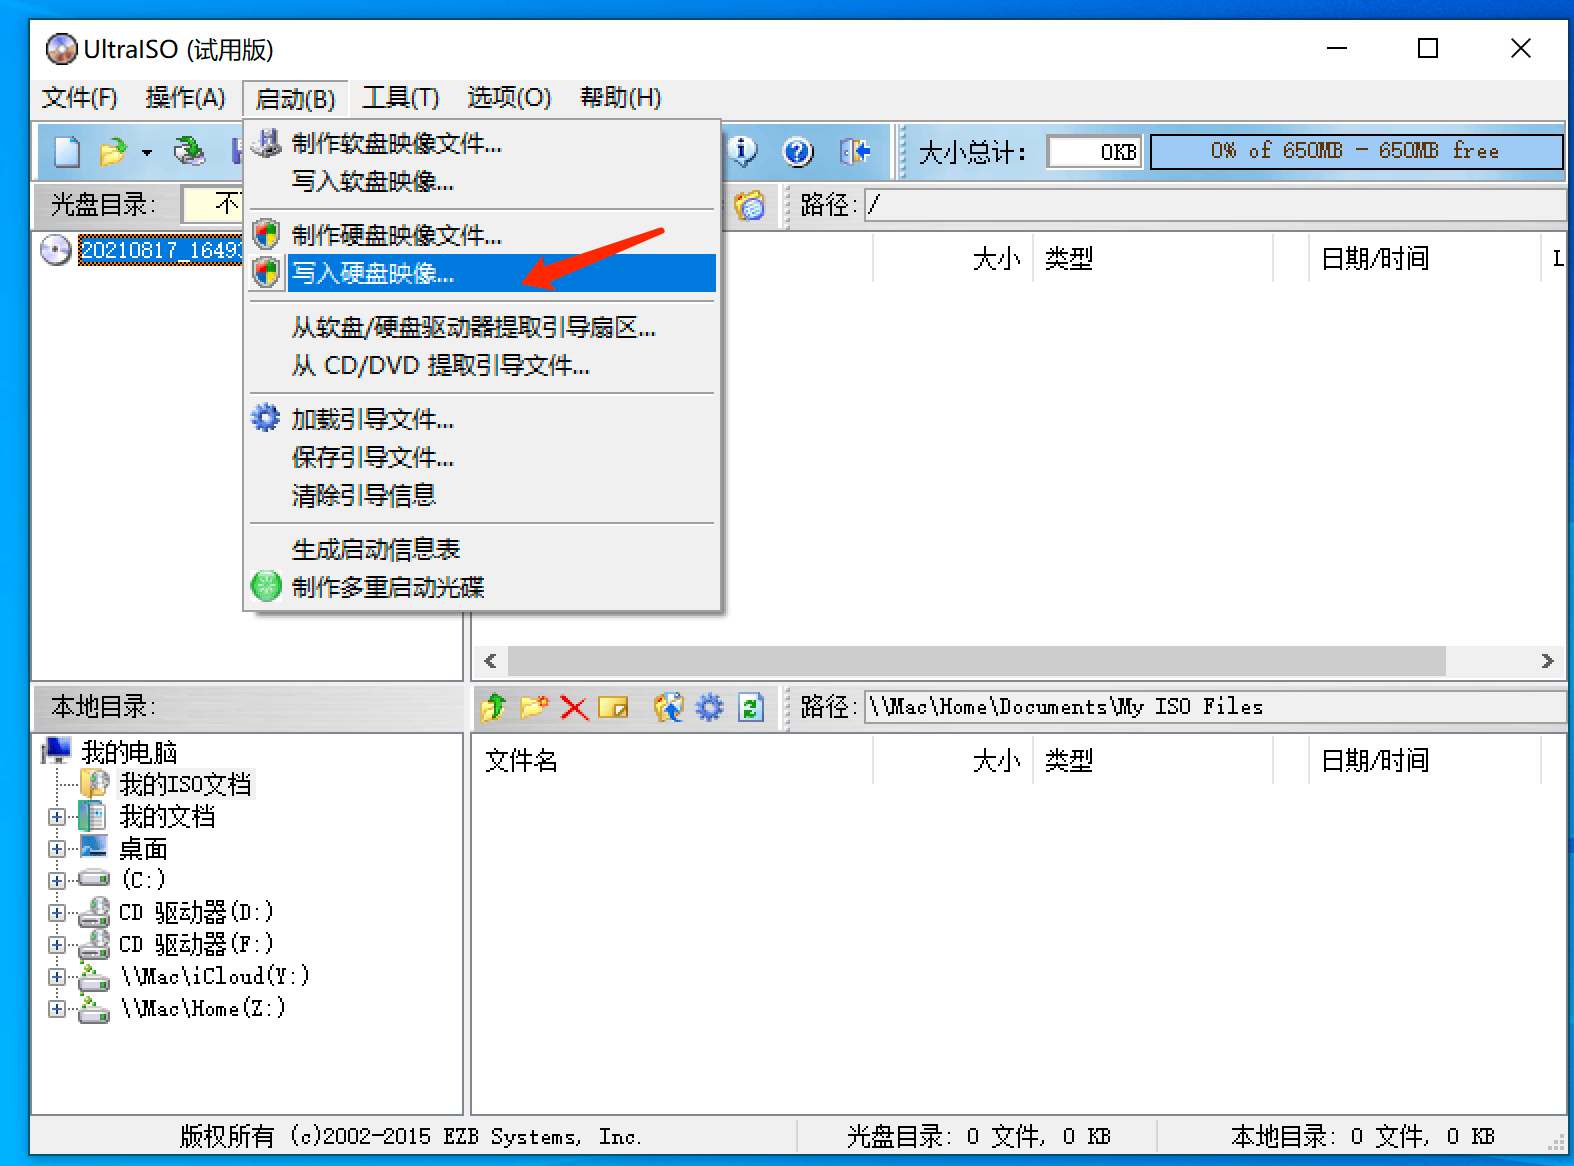Image resolution: width=1574 pixels, height=1166 pixels.
Task: Click horizontal scrollbar left arrow
Action: 490,661
